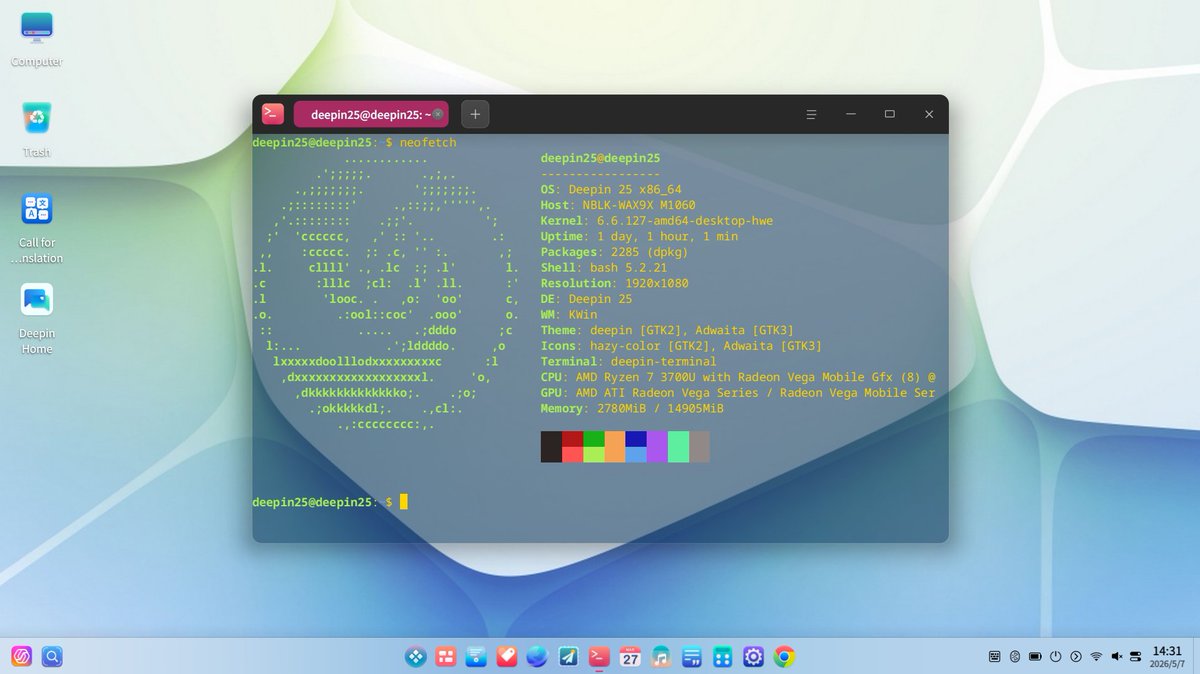Open the Bluetooth tray icon
Screen dimensions: 1200x674
1014,656
